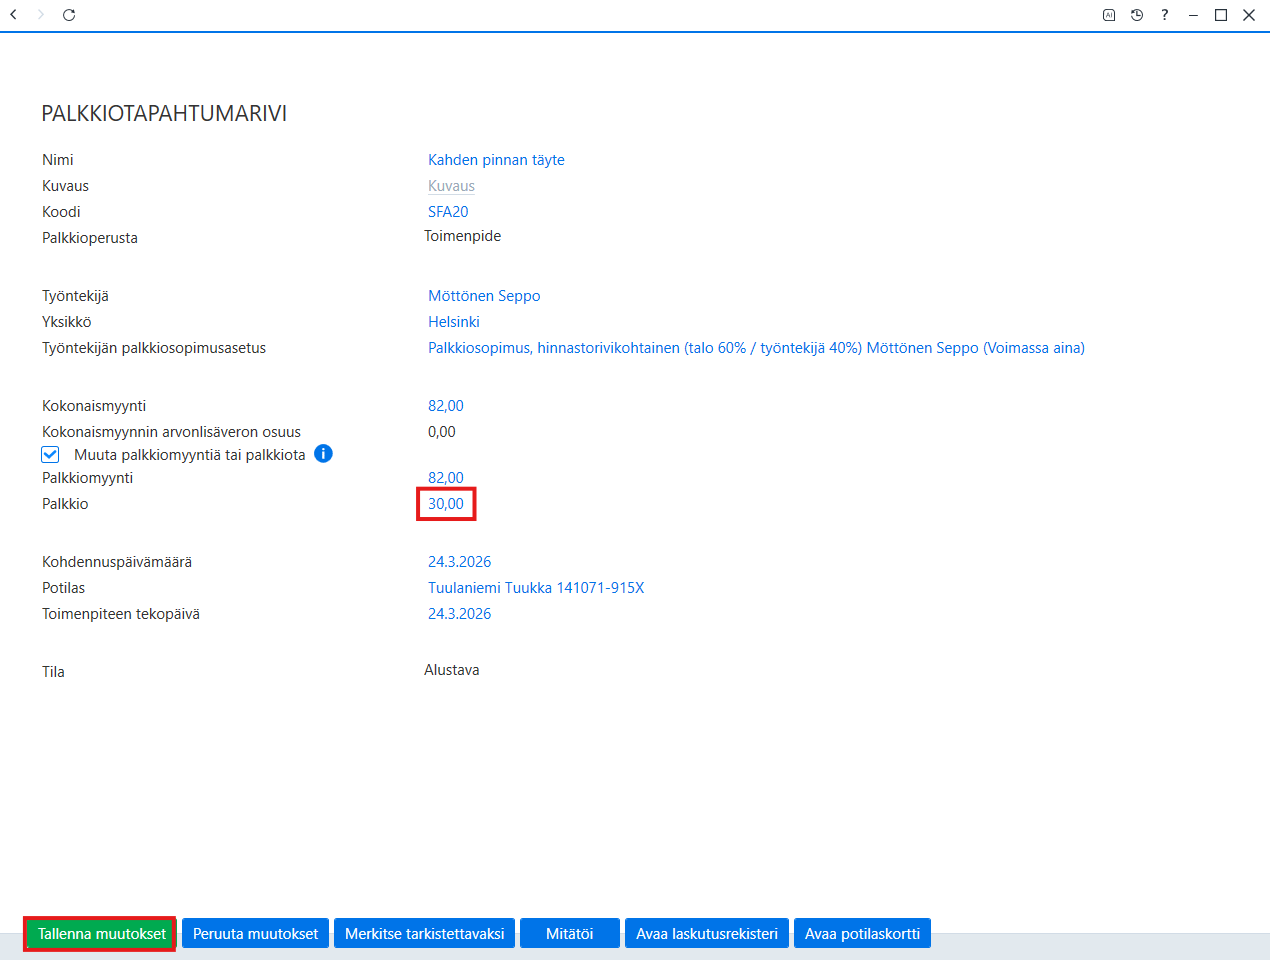The image size is (1270, 960).
Task: Click Tallenna muutokset button
Action: [x=101, y=934]
